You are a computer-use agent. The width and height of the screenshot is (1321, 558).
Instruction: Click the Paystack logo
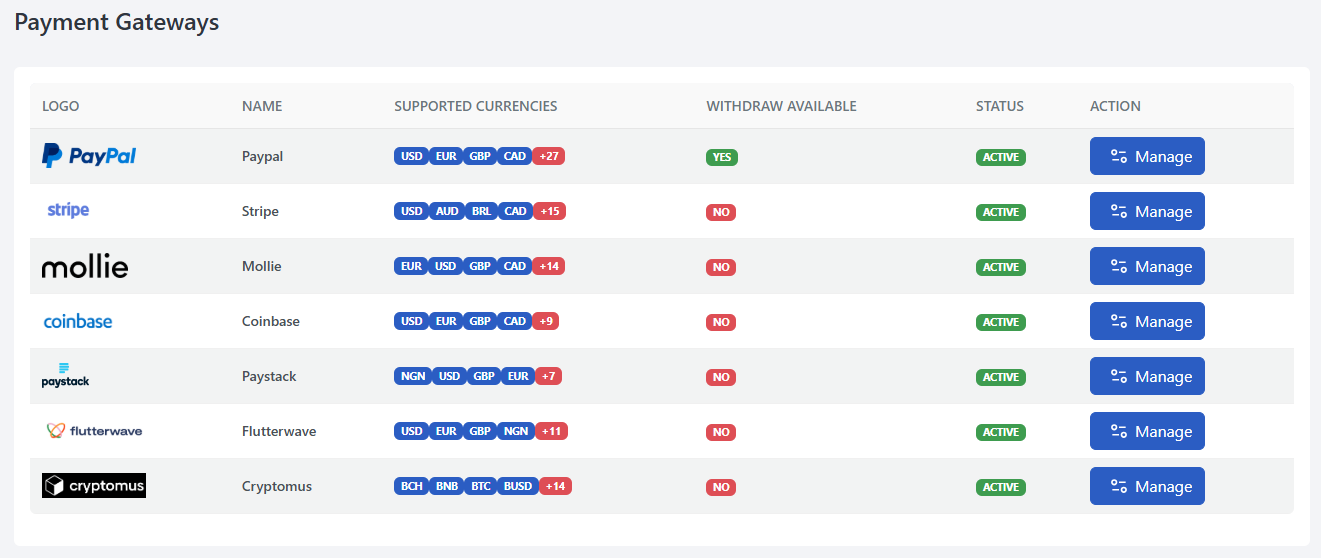(x=65, y=376)
